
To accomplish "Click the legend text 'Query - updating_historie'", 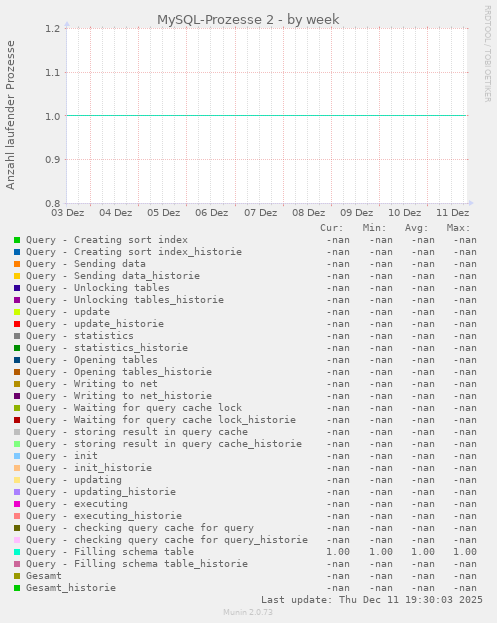I will pyautogui.click(x=101, y=492).
